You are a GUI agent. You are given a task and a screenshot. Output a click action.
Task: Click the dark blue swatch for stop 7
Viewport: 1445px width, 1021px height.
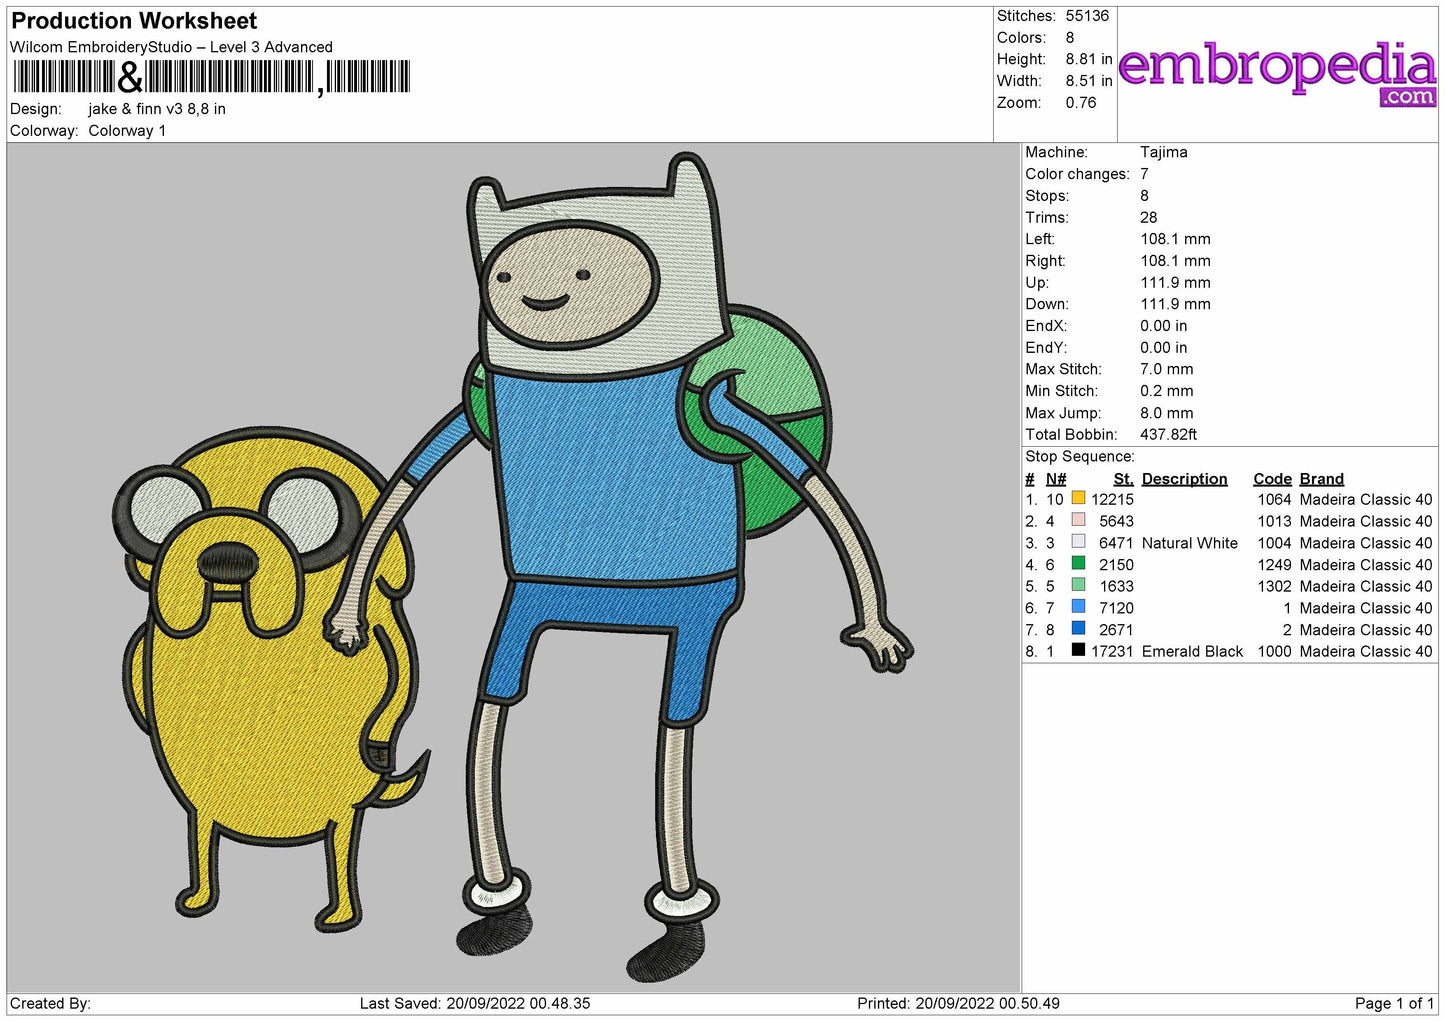click(x=1078, y=629)
